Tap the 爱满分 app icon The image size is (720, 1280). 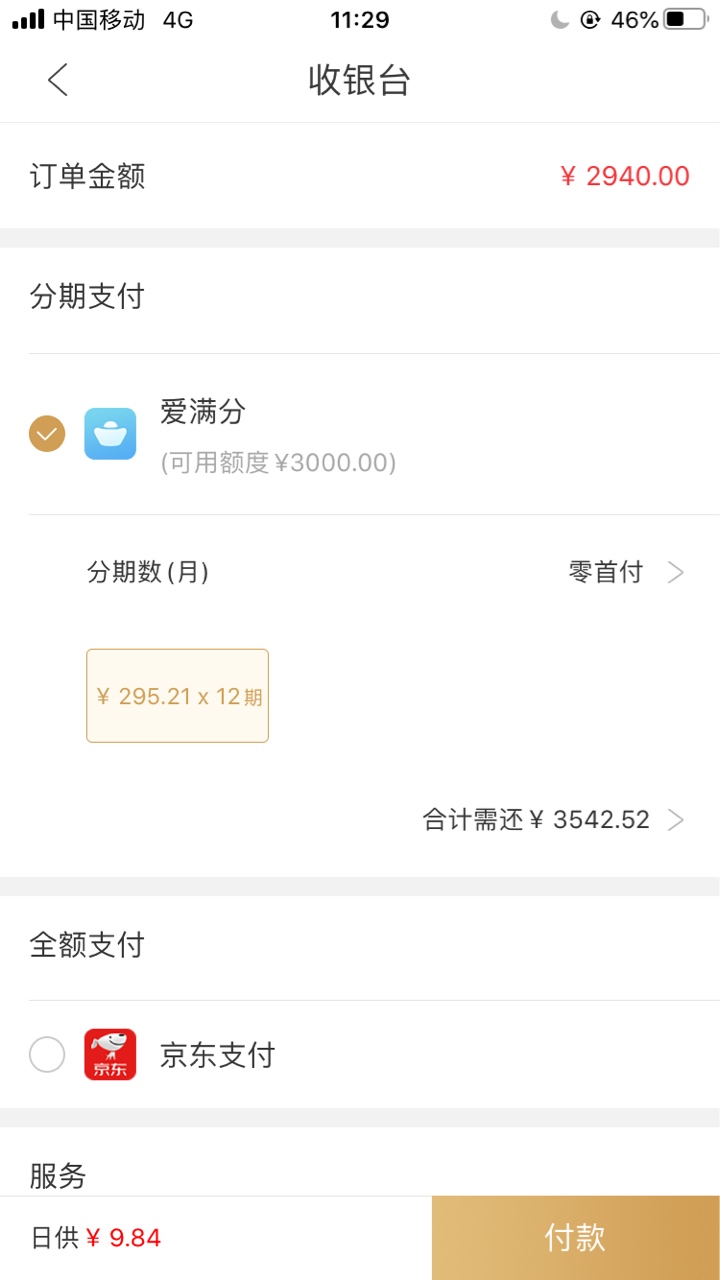tap(110, 434)
